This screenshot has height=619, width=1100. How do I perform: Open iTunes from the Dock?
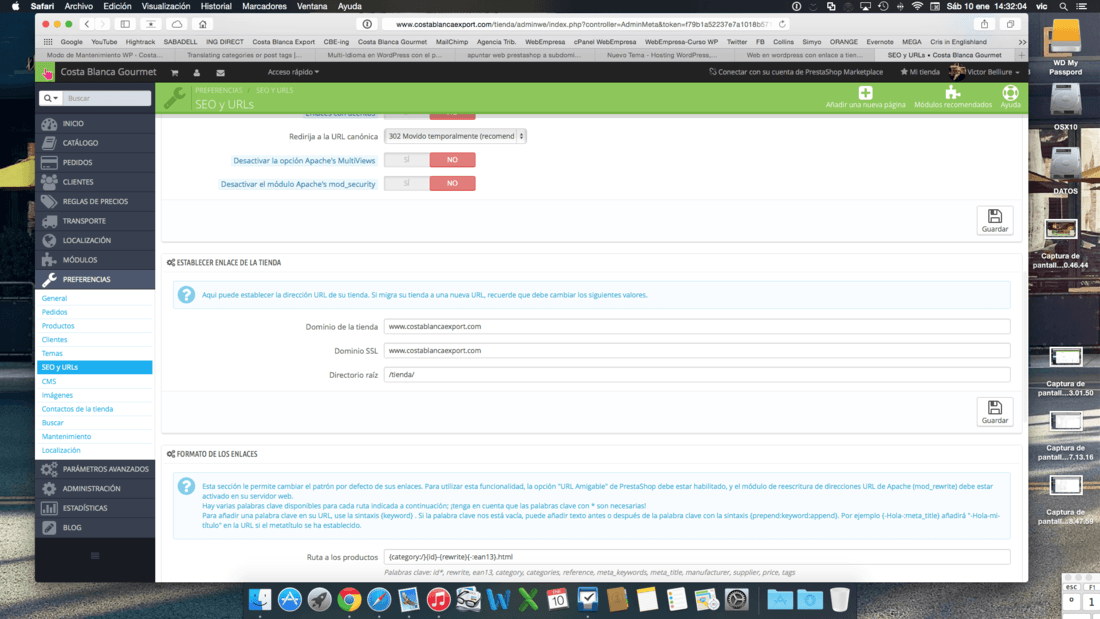coord(438,599)
